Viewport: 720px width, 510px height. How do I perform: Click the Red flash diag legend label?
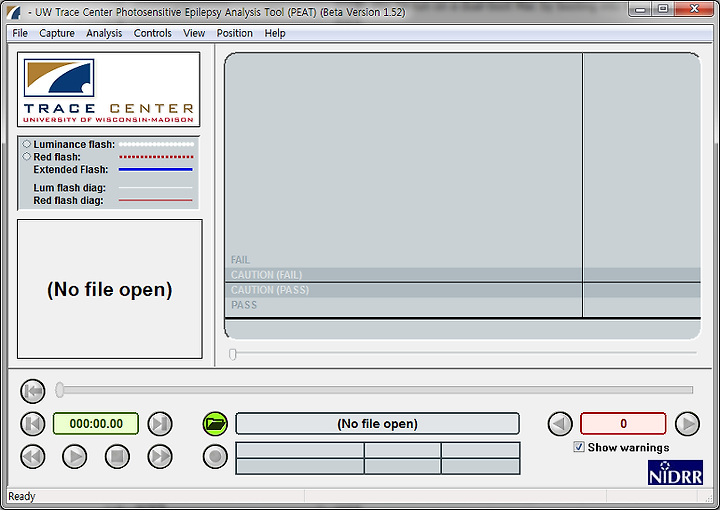point(68,201)
